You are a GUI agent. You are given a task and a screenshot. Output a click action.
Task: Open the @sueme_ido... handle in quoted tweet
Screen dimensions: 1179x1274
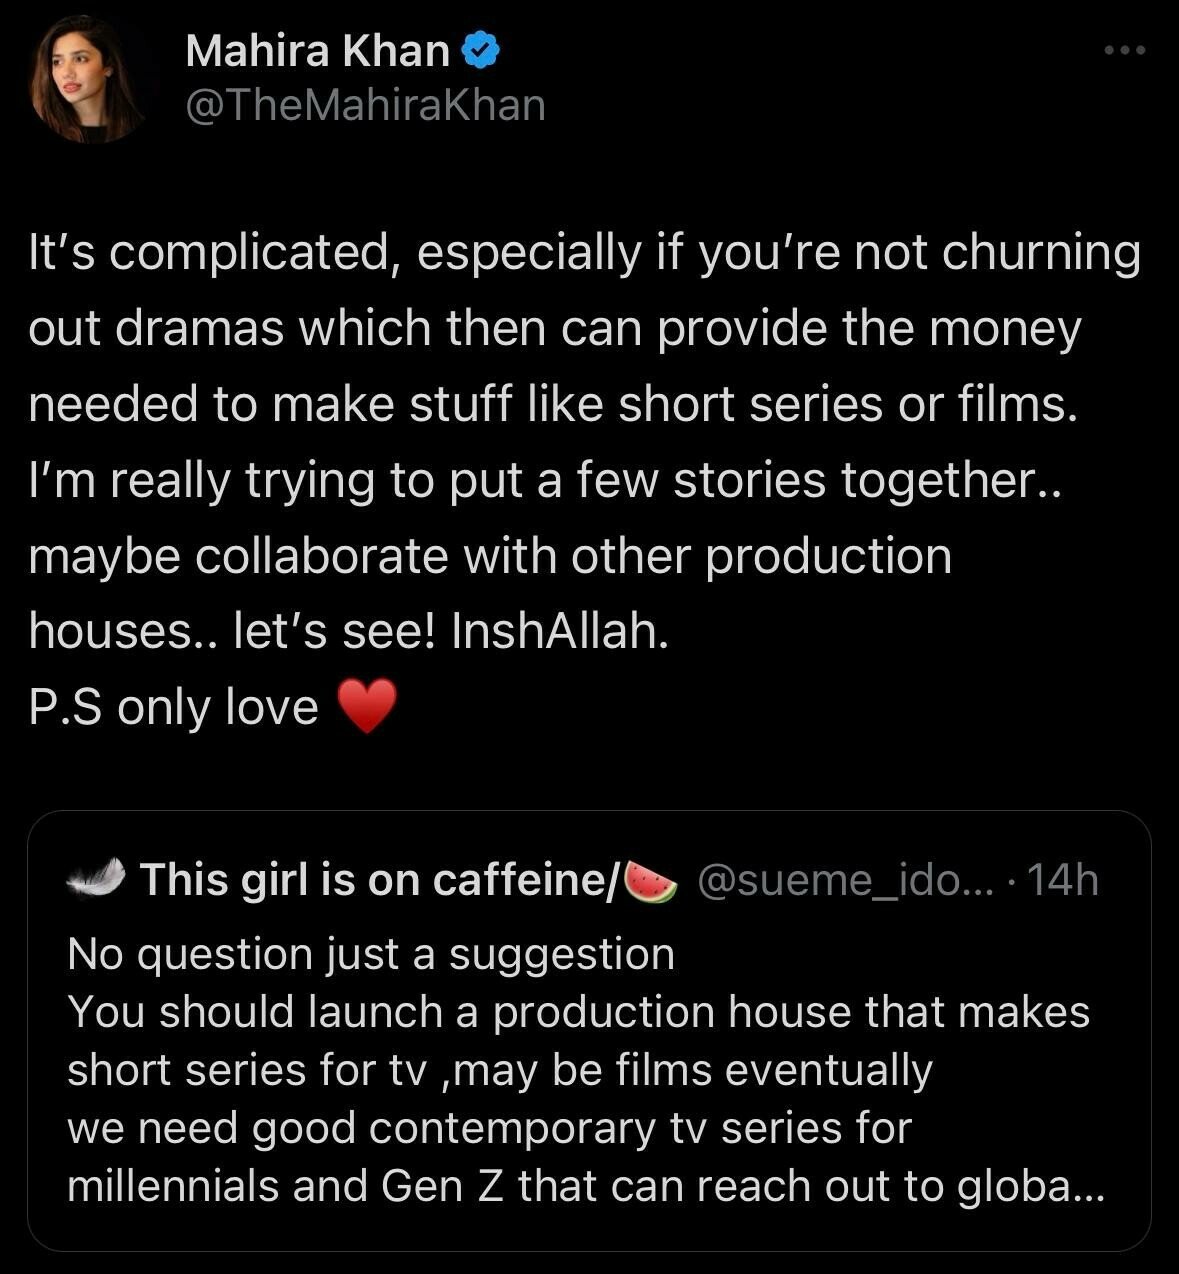(845, 880)
